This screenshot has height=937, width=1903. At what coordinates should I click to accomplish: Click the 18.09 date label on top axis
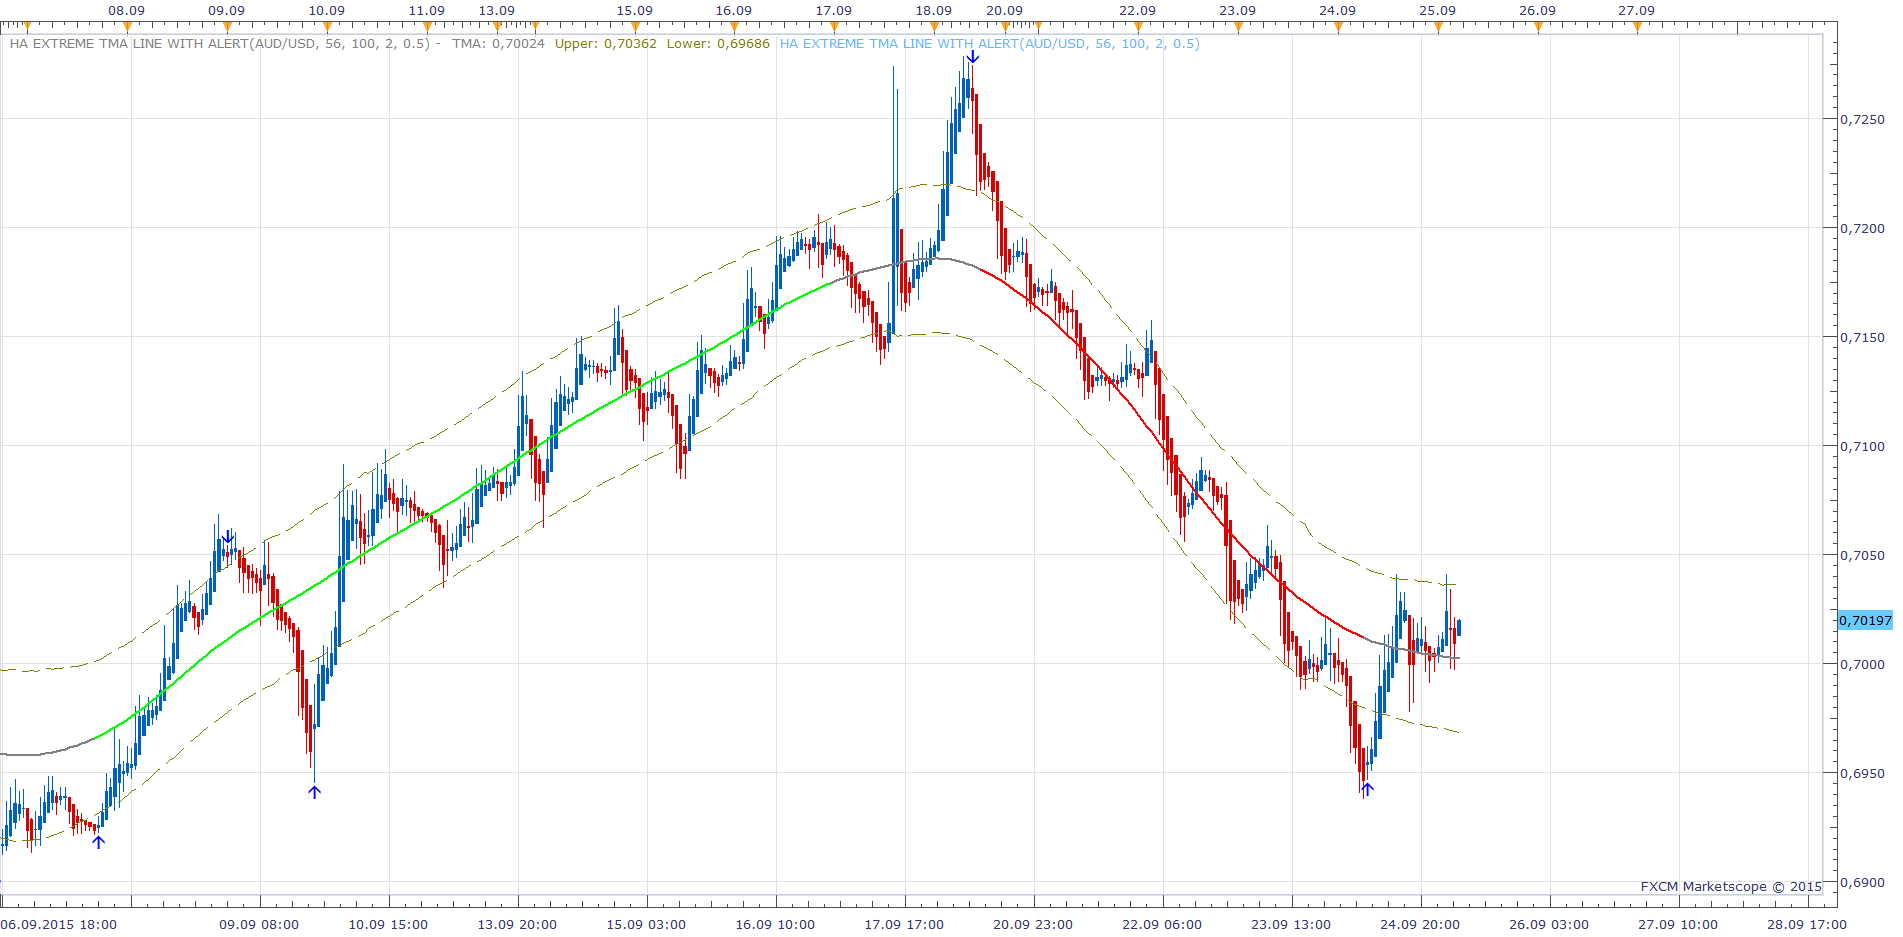(934, 11)
